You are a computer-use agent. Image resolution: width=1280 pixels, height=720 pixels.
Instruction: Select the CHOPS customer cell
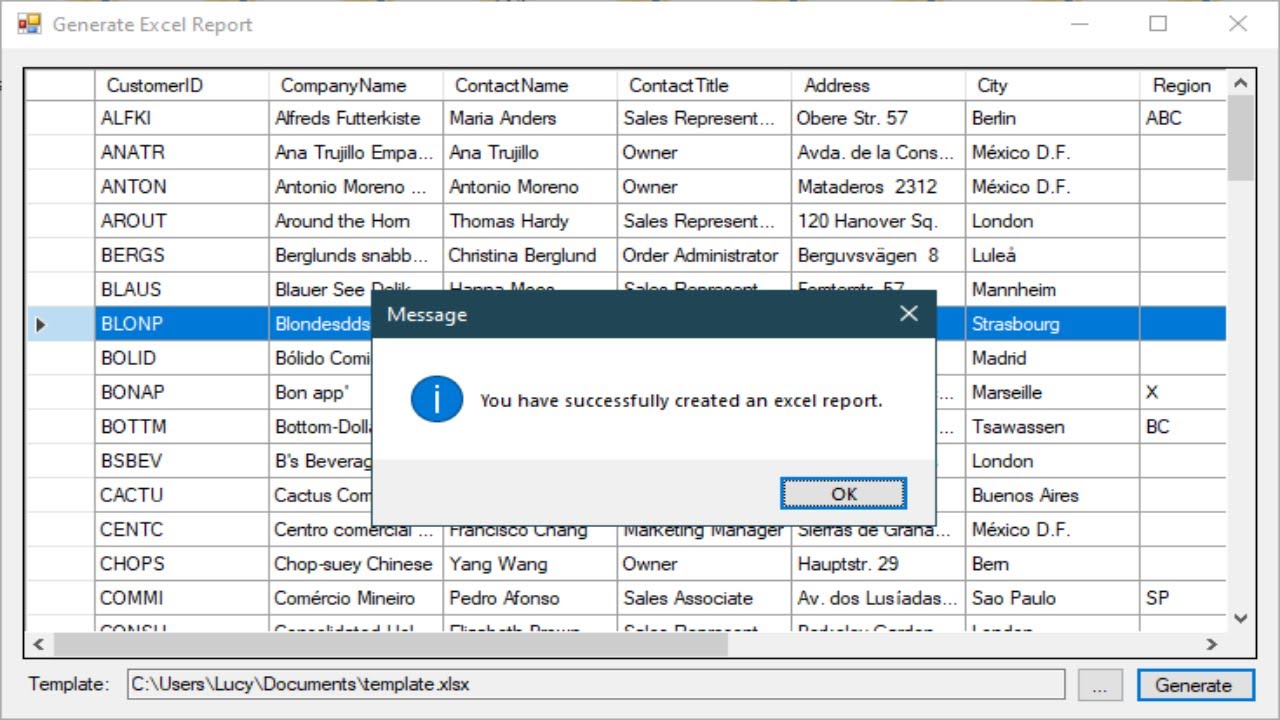(181, 563)
